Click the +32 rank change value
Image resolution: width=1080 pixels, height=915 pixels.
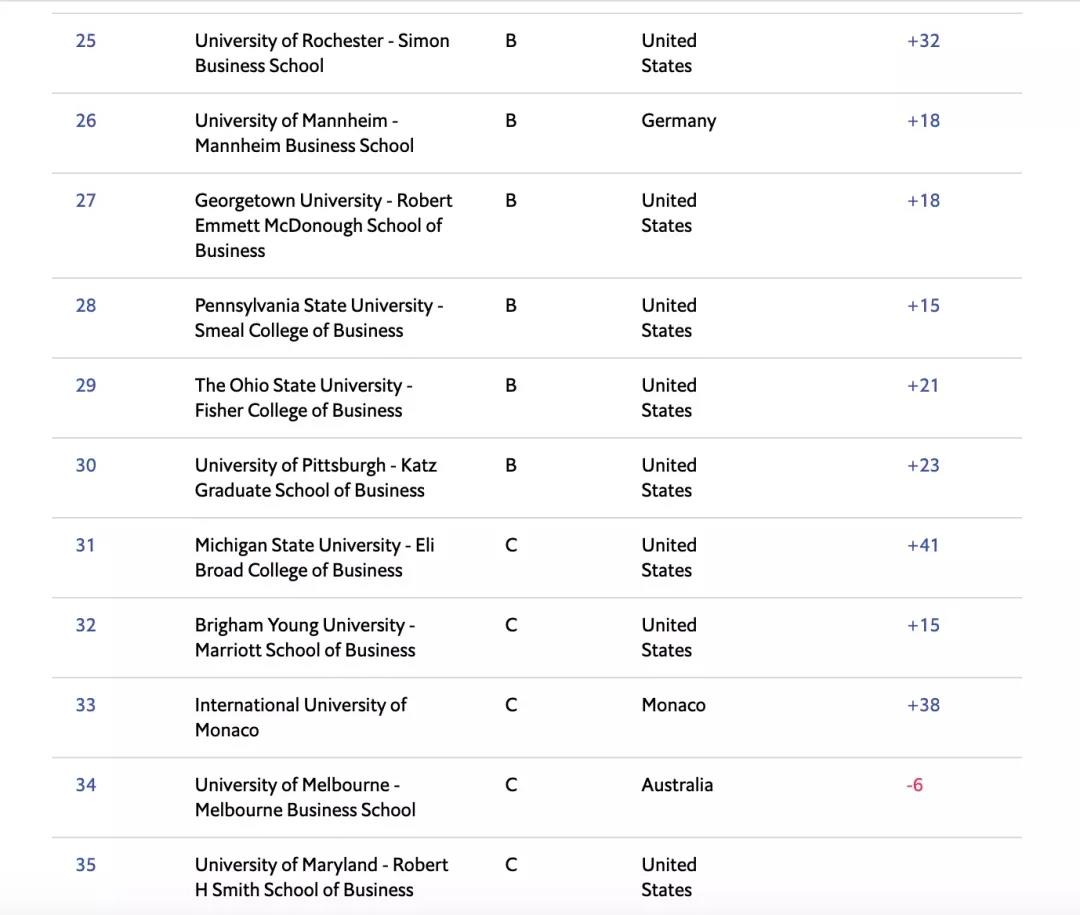point(922,41)
